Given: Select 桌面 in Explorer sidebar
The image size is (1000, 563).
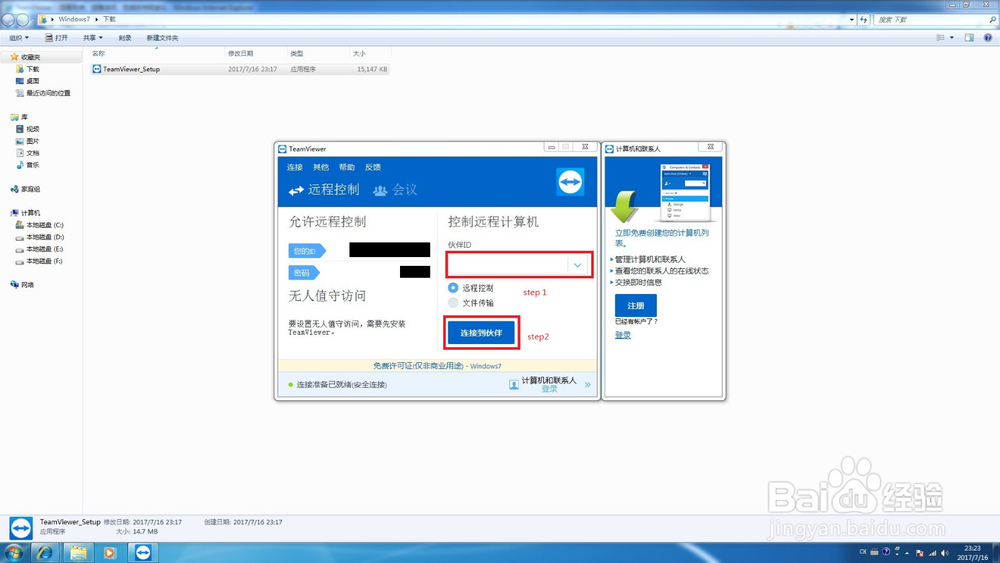Looking at the screenshot, I should (x=27, y=81).
